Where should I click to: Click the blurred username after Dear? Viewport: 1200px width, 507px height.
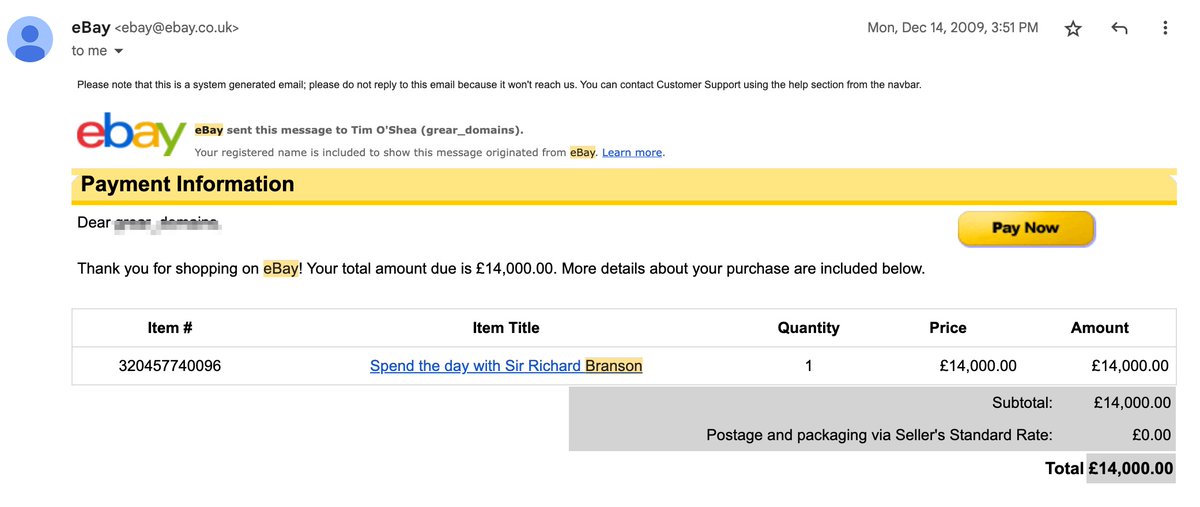(167, 223)
